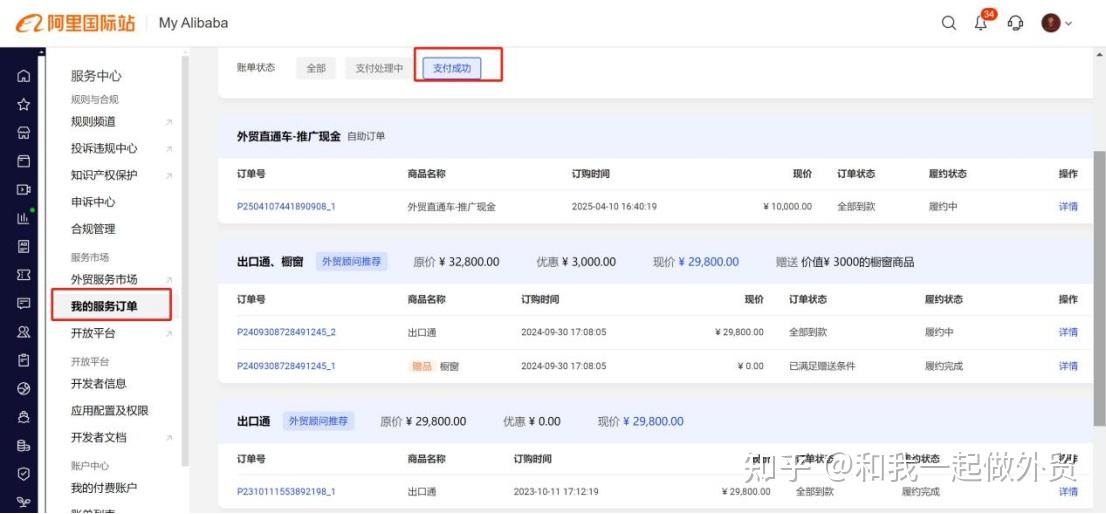
Task: Click the ticket coupon icon in sidebar
Action: (x=23, y=275)
